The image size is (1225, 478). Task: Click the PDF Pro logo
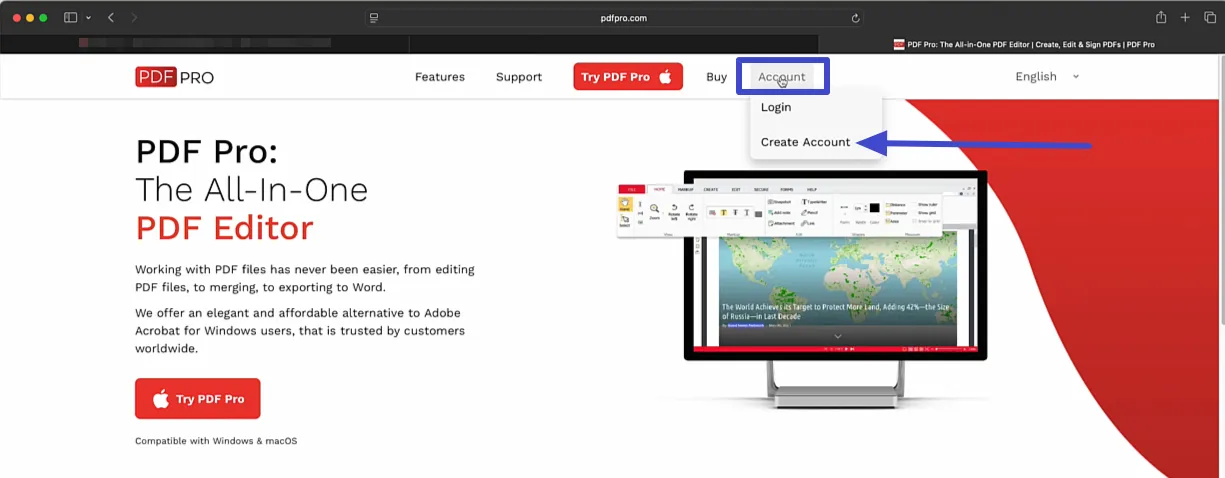[x=174, y=77]
